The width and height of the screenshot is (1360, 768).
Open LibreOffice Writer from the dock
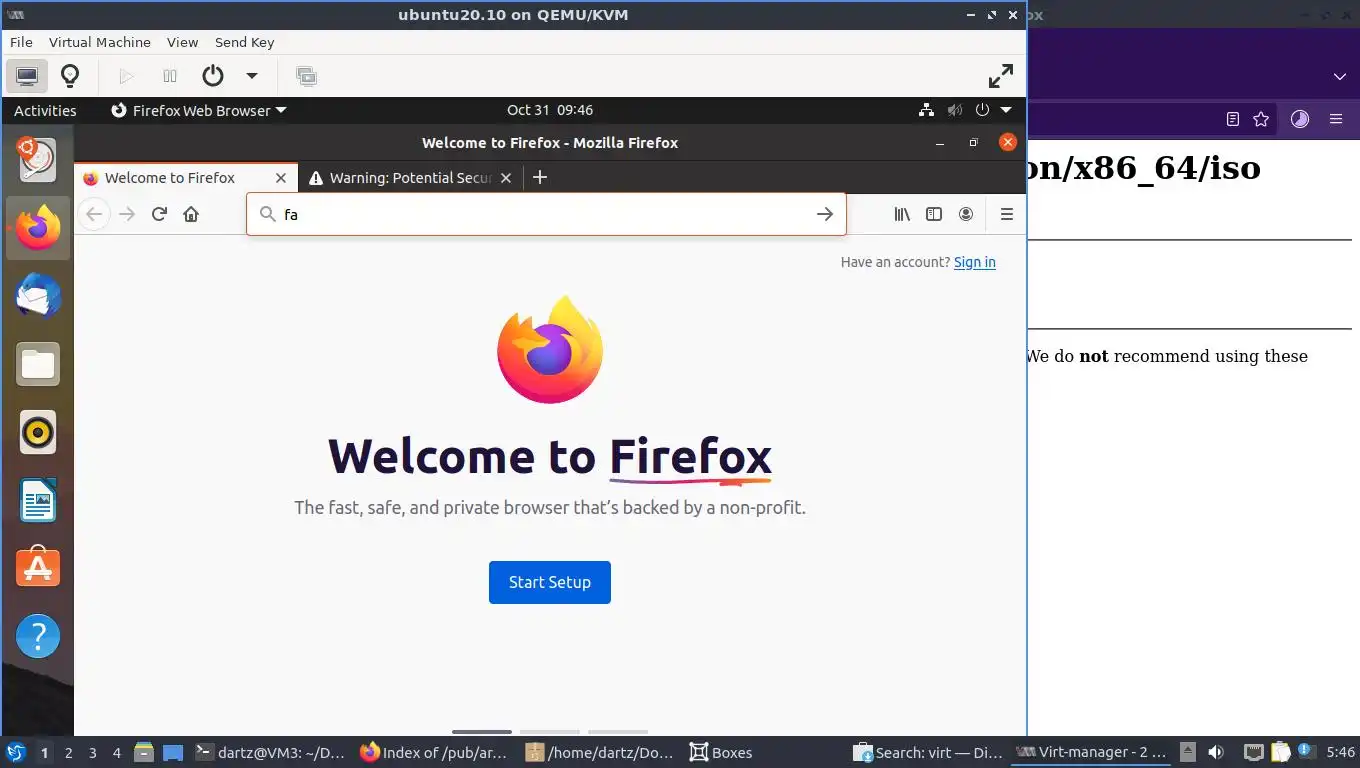point(38,500)
